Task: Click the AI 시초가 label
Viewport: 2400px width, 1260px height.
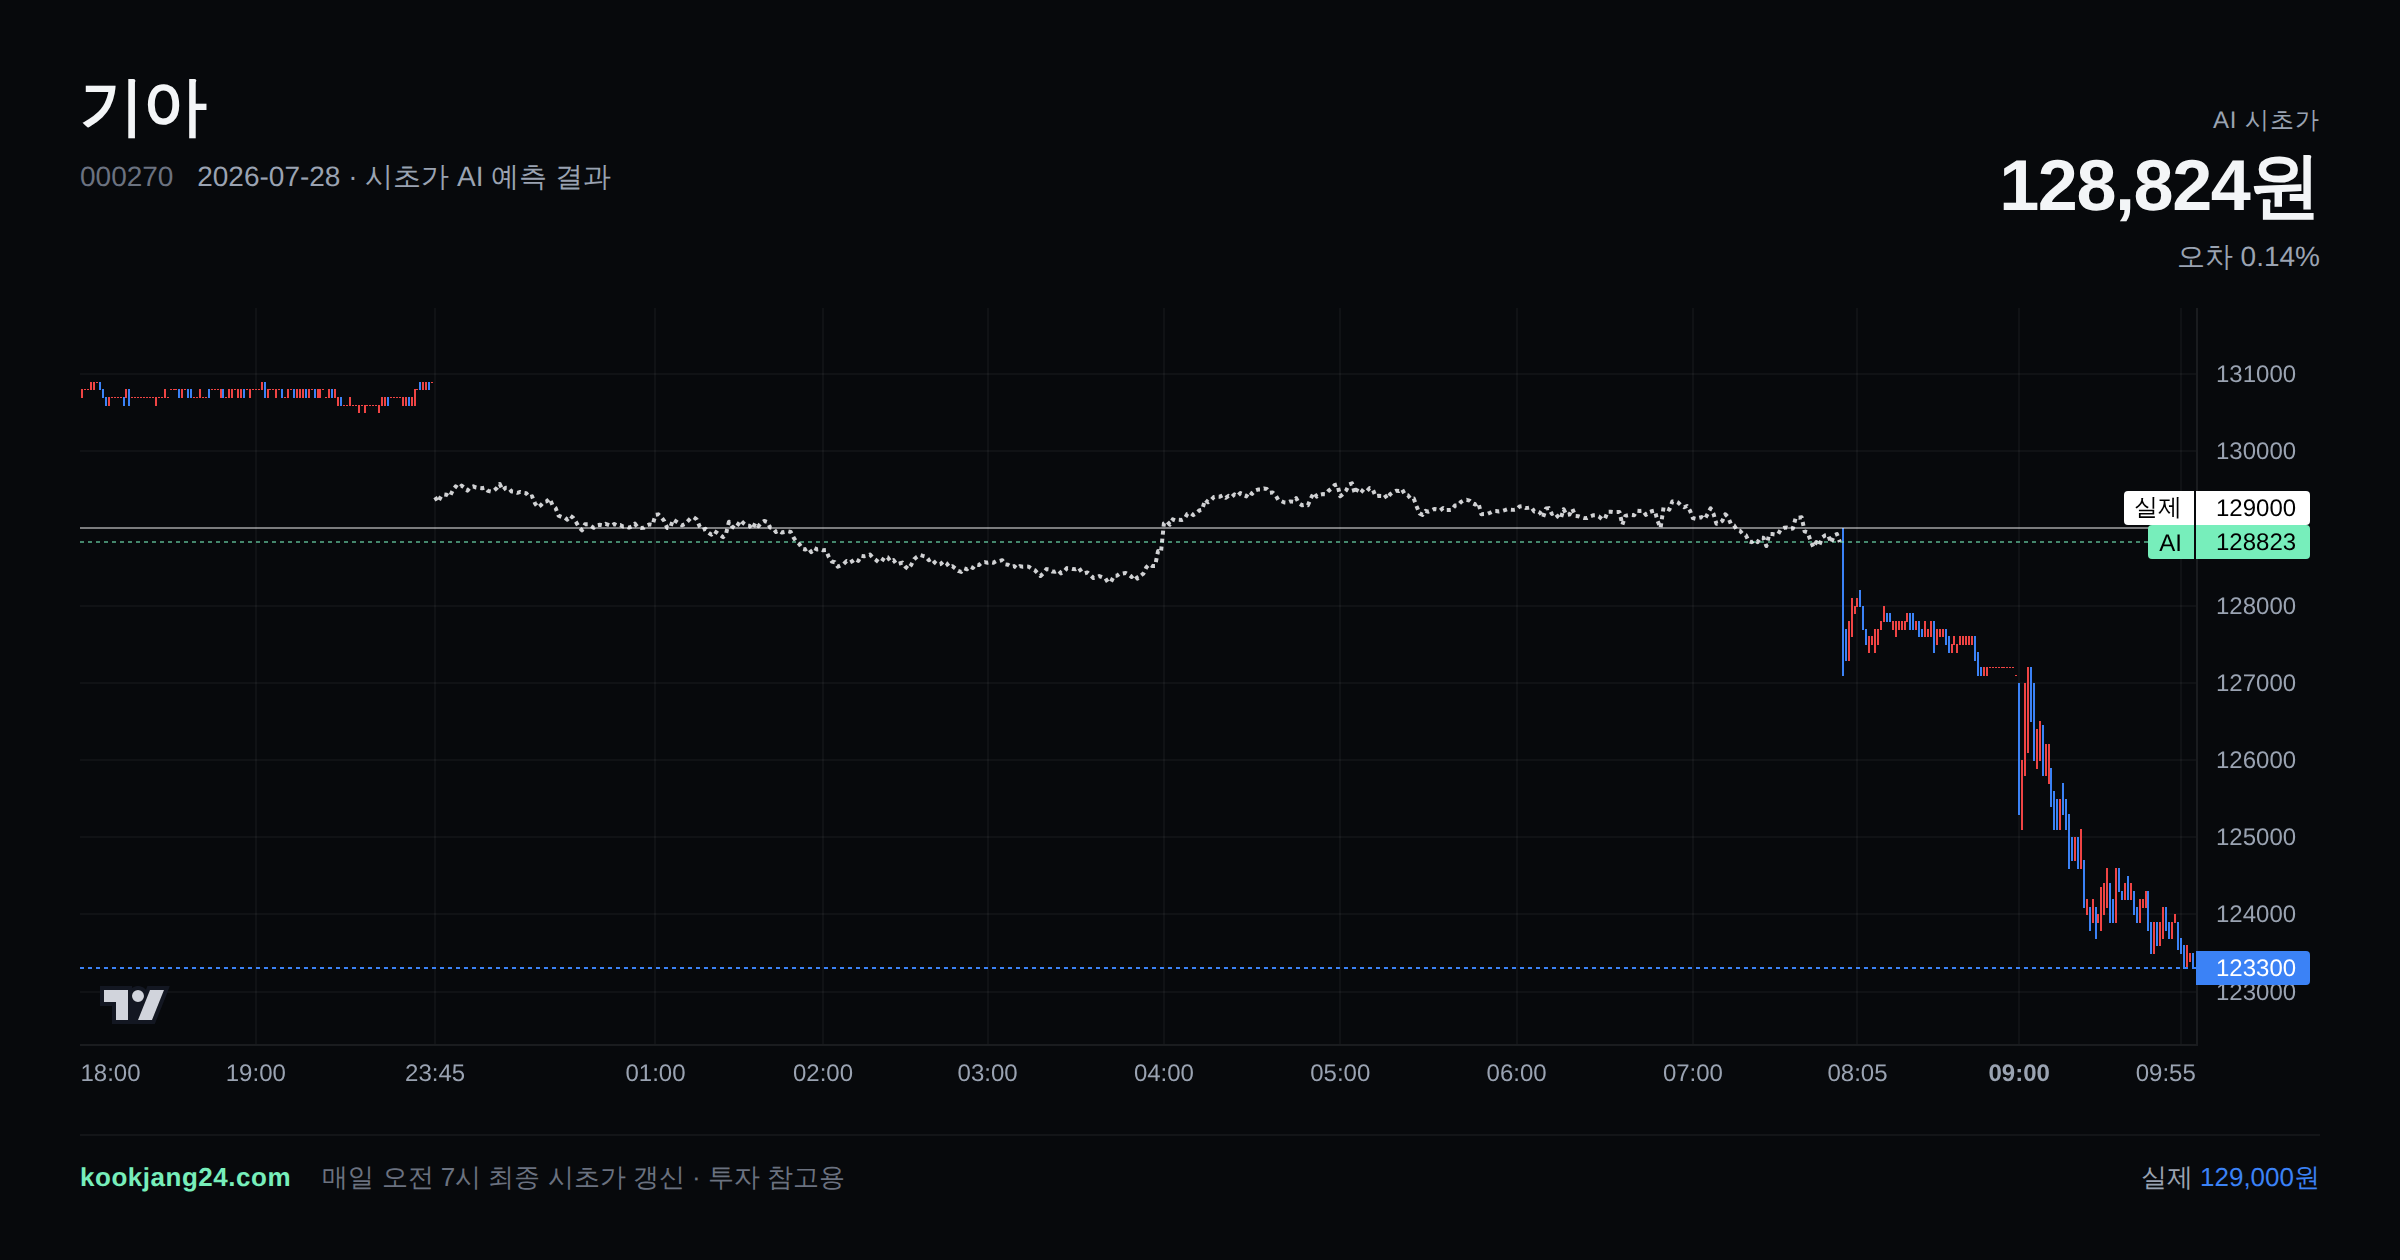Action: point(2265,120)
